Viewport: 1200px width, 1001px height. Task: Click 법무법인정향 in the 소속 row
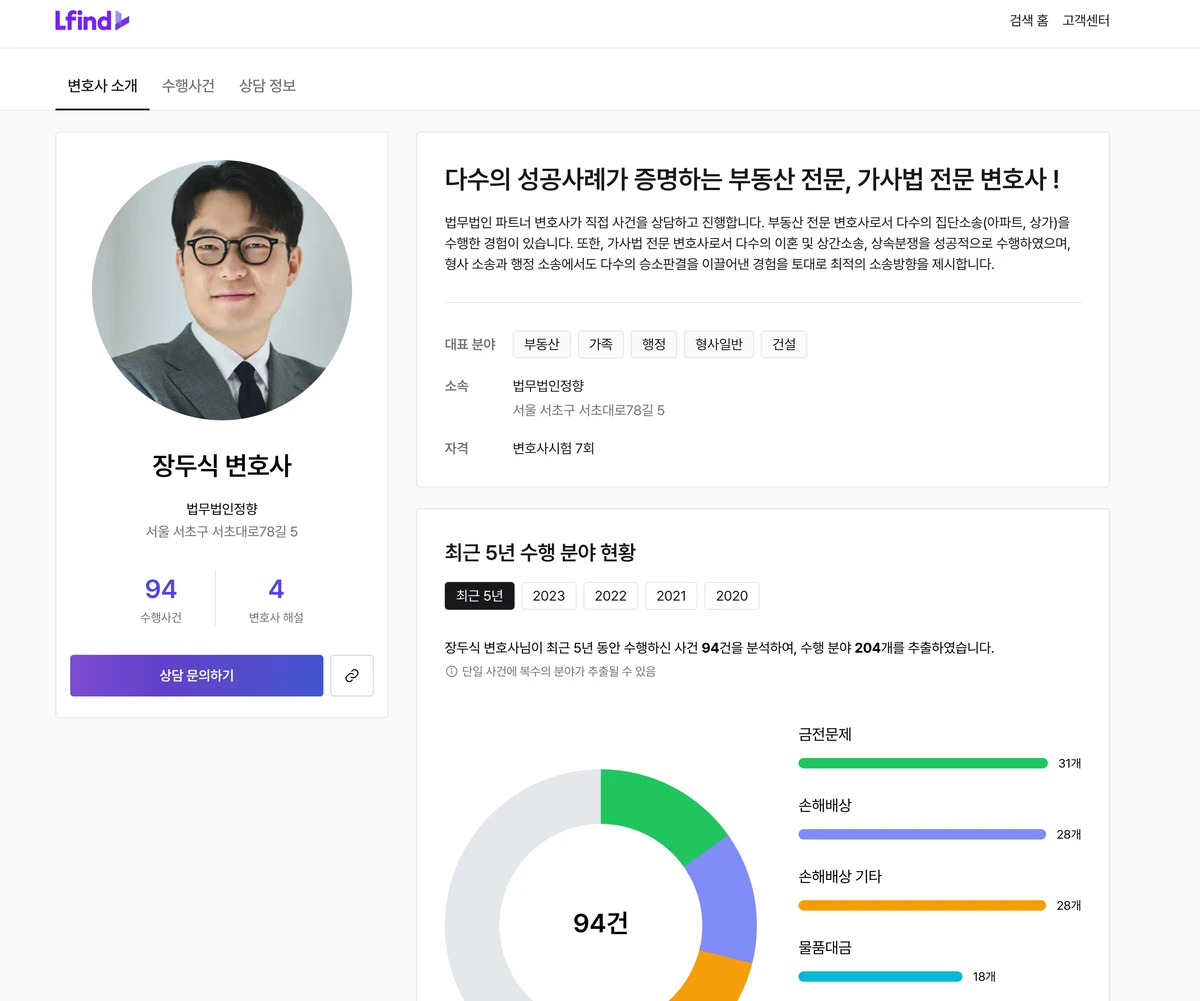(x=548, y=385)
